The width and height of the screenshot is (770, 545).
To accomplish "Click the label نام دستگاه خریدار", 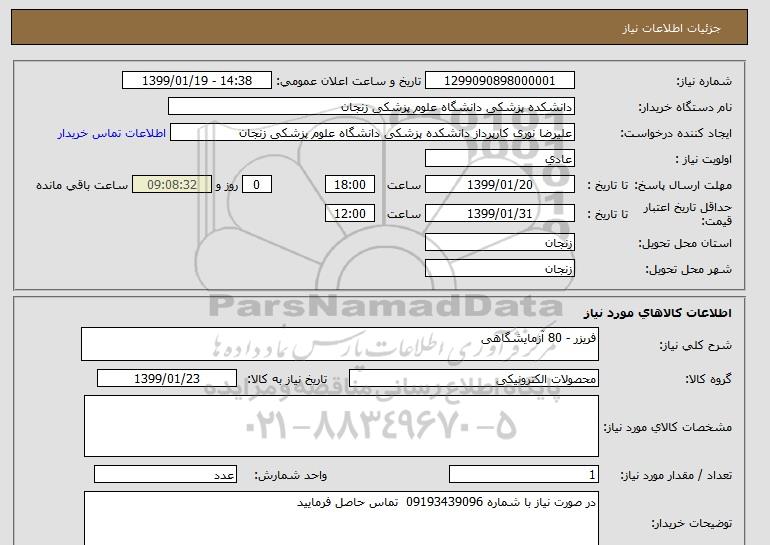I will (685, 107).
